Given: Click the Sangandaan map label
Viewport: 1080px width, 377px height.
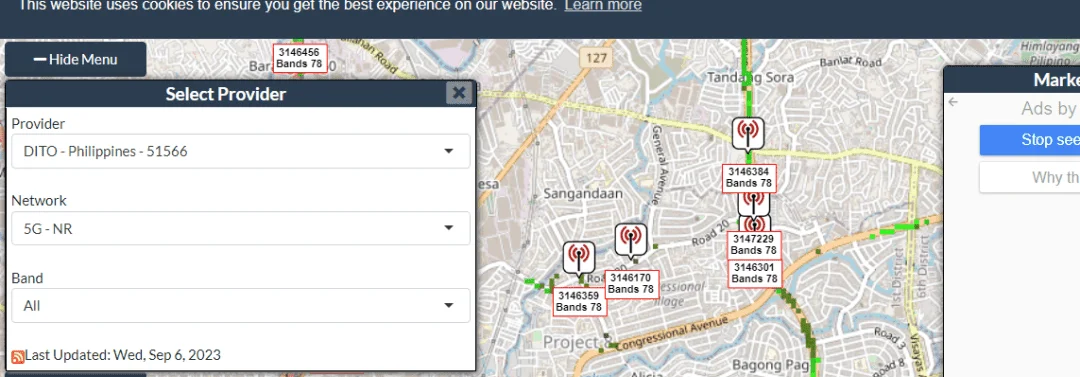Looking at the screenshot, I should click(583, 194).
